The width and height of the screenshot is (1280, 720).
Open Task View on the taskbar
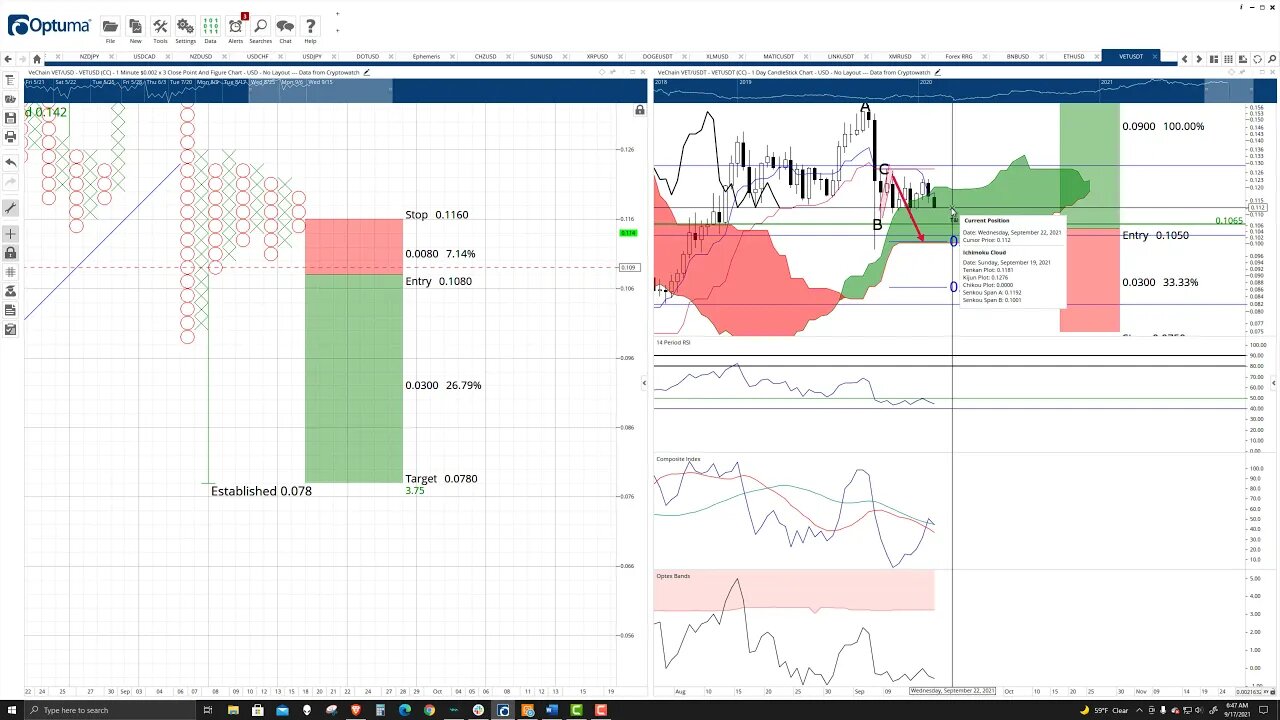(x=208, y=710)
